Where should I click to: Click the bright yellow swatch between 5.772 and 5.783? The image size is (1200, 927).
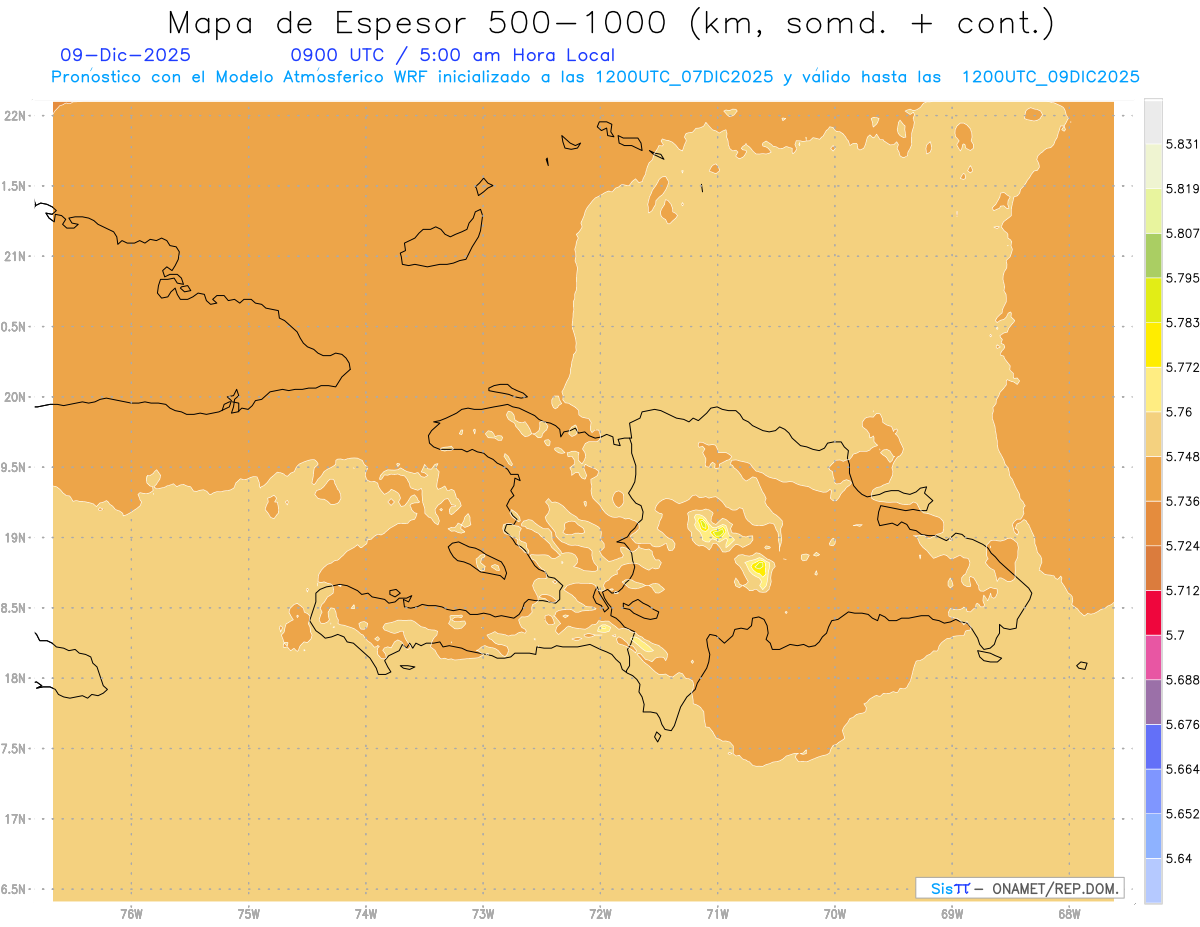1153,344
